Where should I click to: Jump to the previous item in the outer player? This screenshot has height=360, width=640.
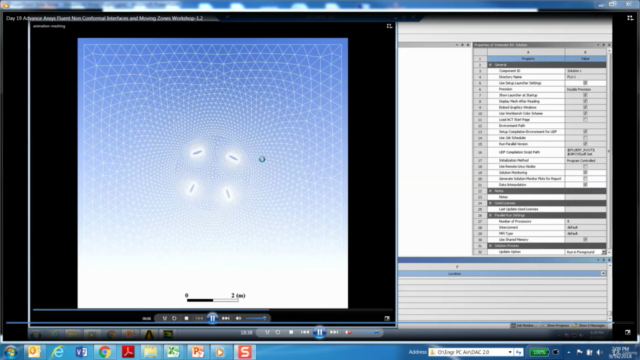305,333
